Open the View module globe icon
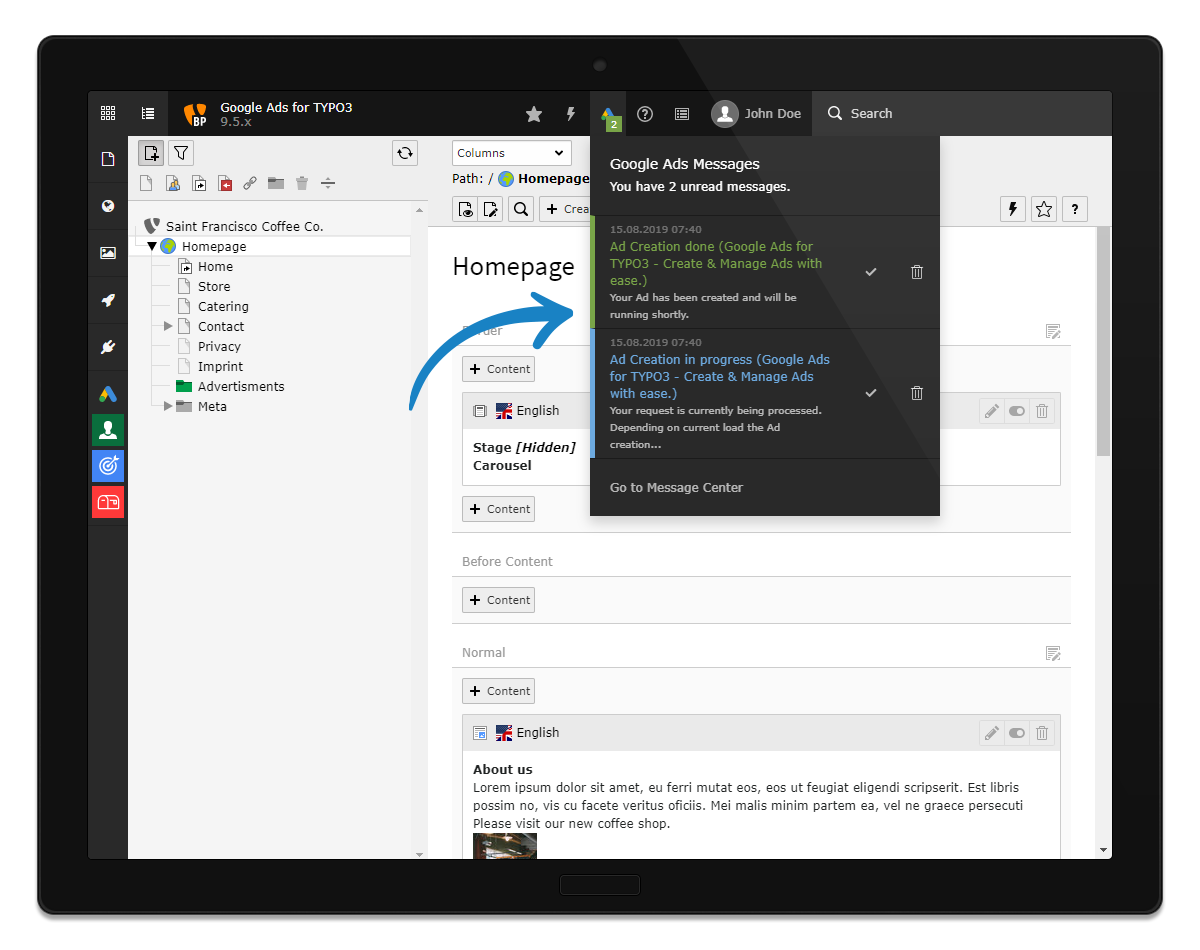The image size is (1200, 950). click(108, 206)
